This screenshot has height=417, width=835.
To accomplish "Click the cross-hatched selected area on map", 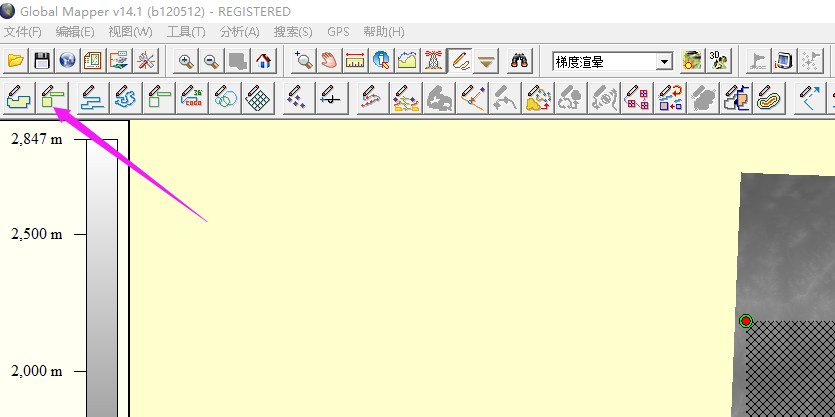I will pos(791,369).
